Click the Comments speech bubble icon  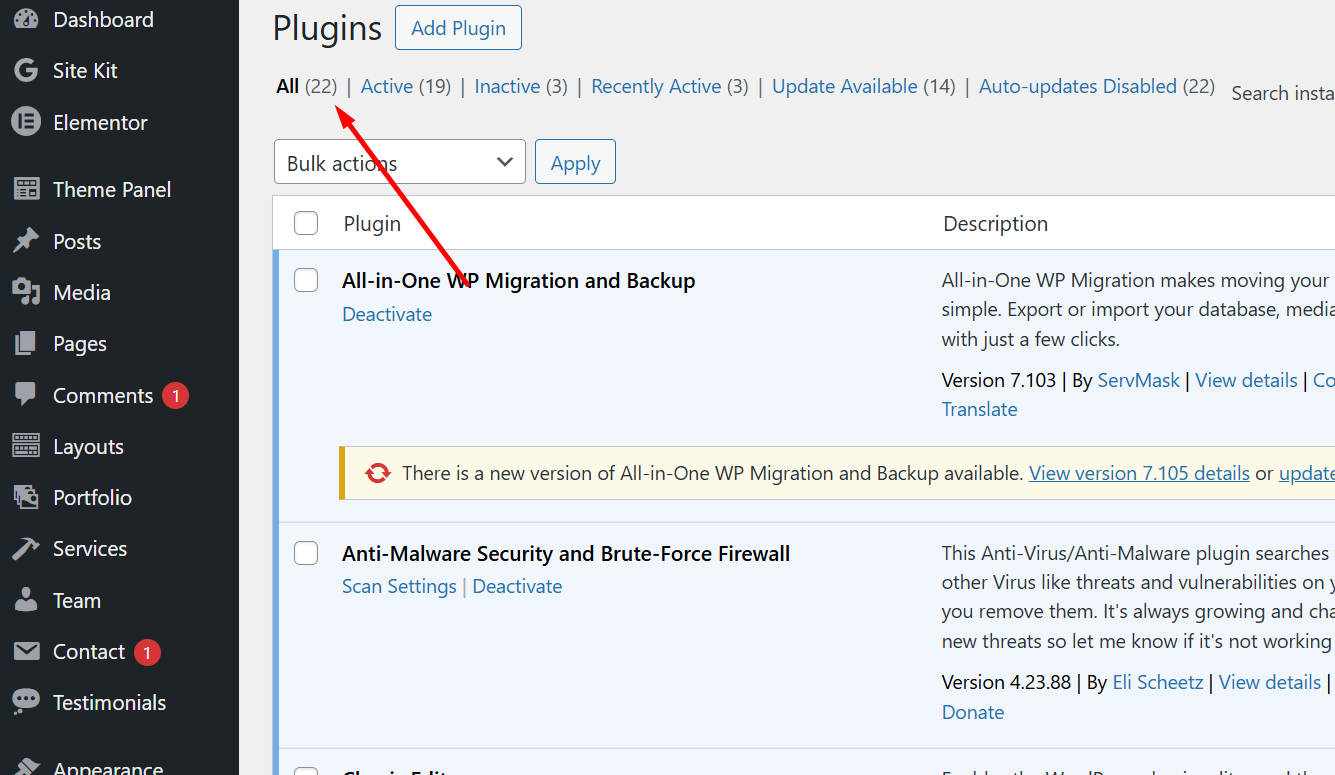coord(26,395)
